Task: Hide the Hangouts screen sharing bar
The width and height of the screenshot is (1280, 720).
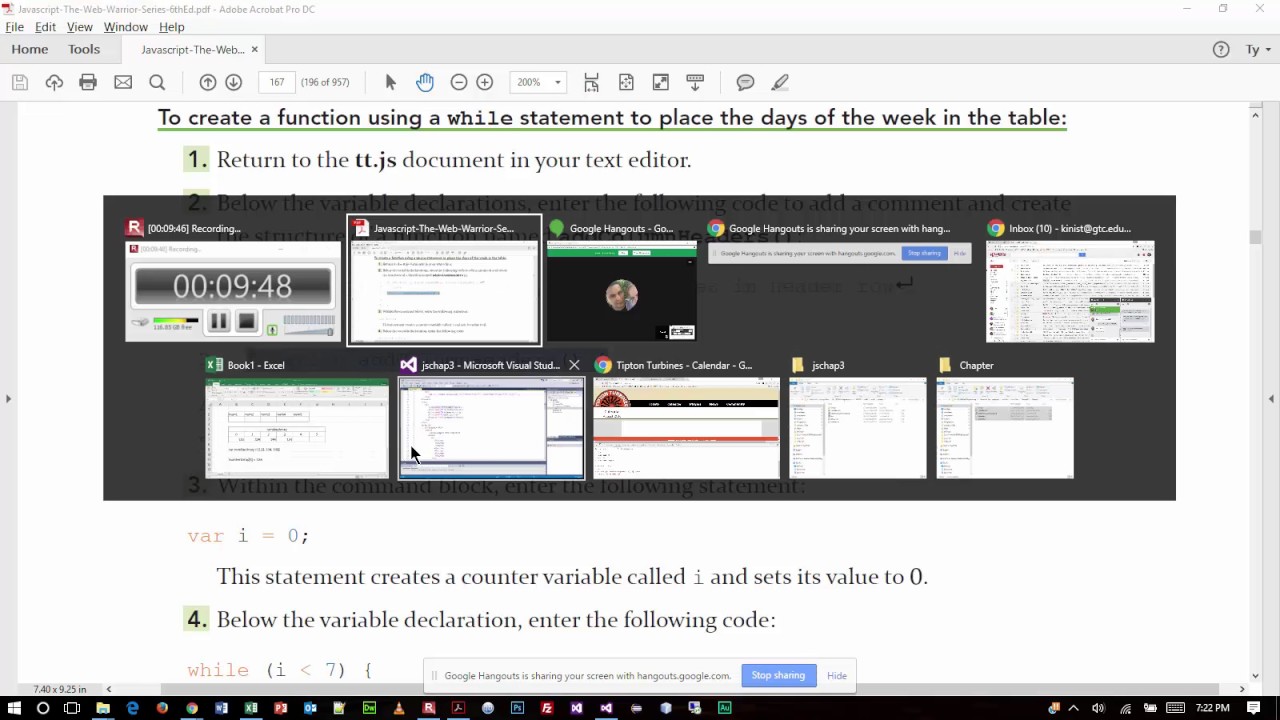Action: click(x=837, y=676)
